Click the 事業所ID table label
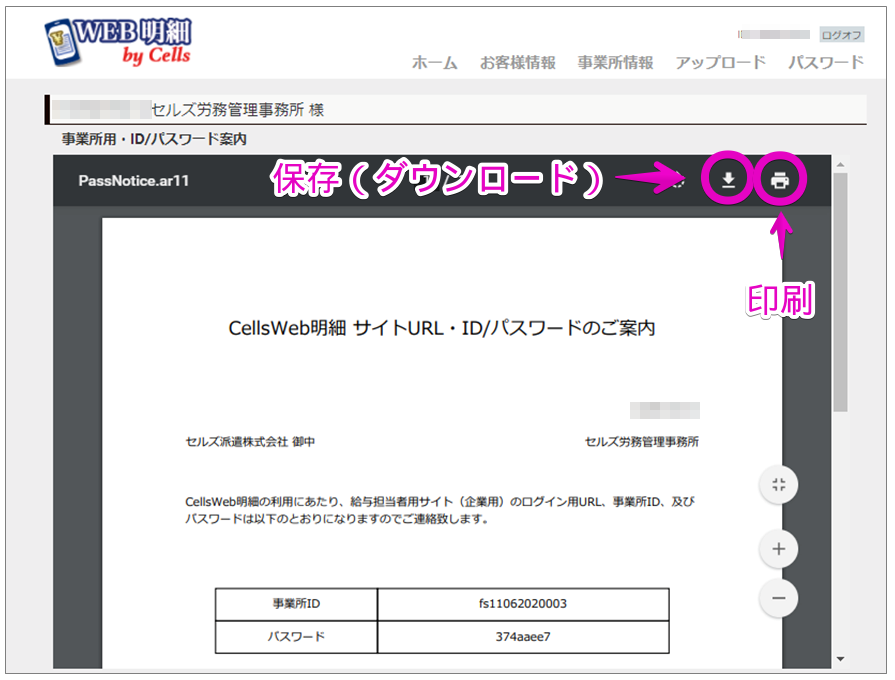Screen dimensions: 895x680 [x=296, y=603]
